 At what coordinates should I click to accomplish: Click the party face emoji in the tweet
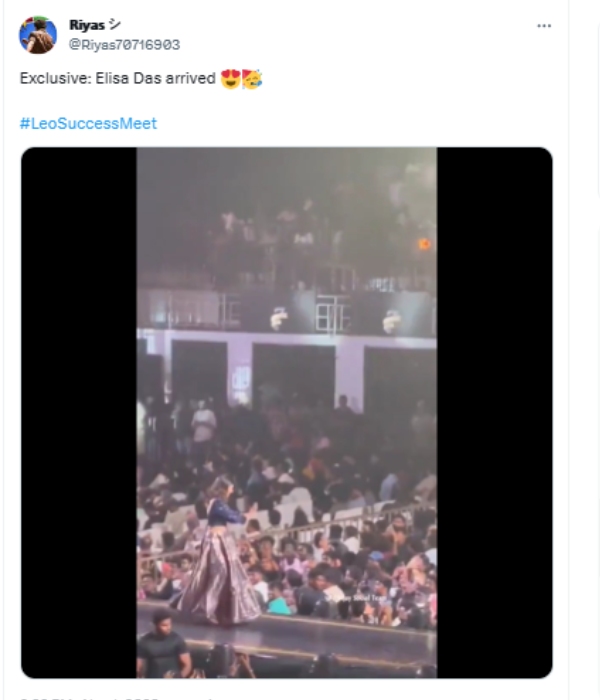point(252,79)
